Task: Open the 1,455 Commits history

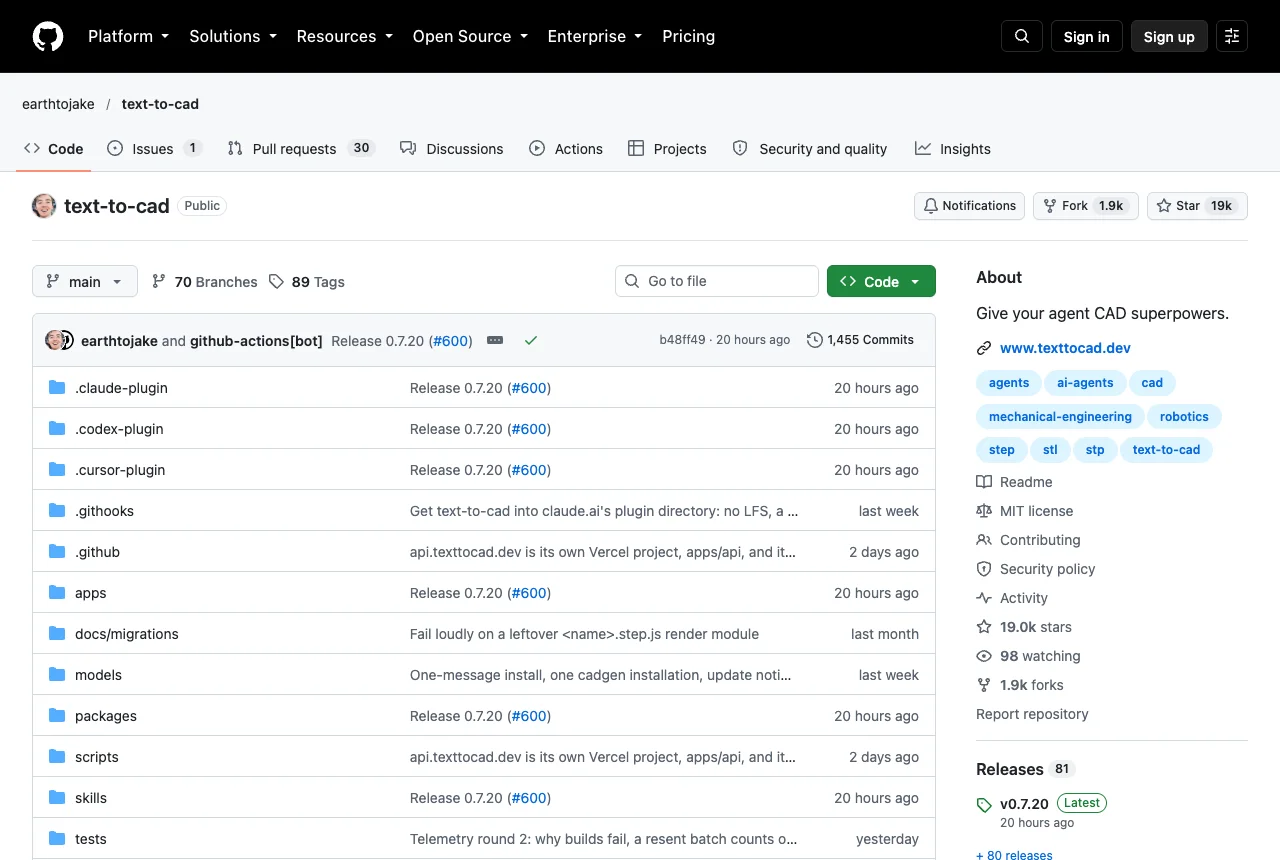Action: 860,340
